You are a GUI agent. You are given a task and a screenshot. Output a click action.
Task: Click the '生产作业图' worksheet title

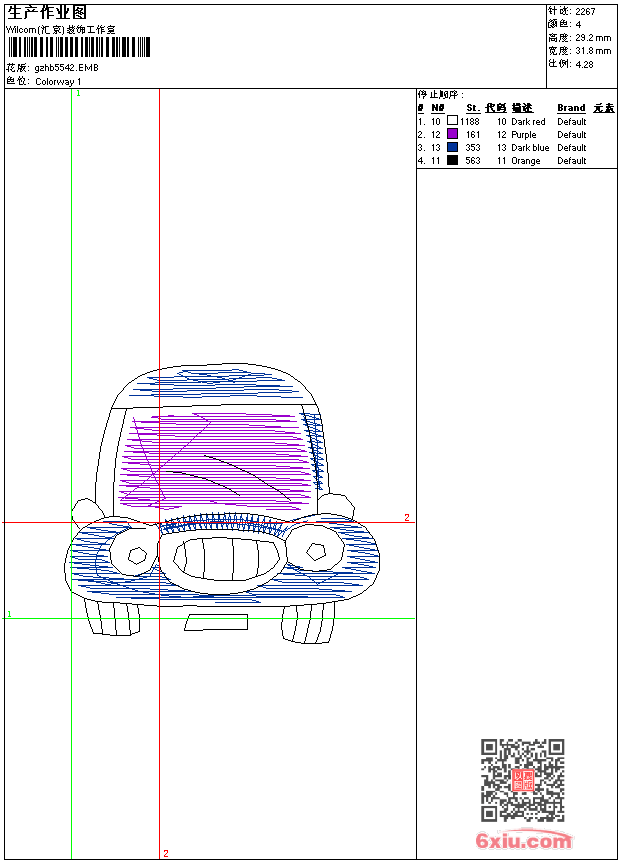[x=47, y=12]
